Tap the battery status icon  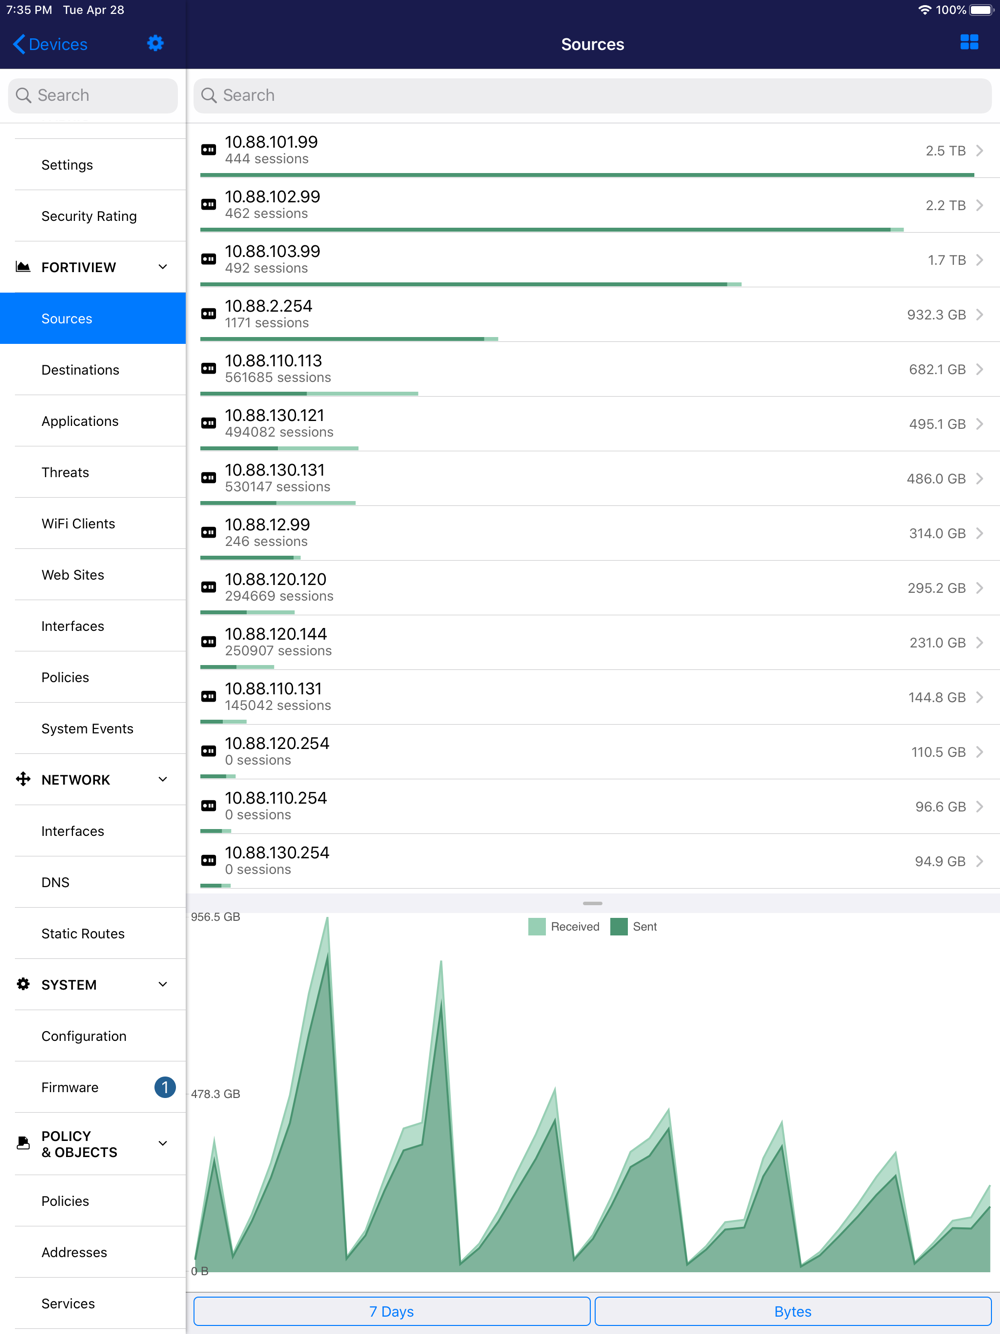981,10
